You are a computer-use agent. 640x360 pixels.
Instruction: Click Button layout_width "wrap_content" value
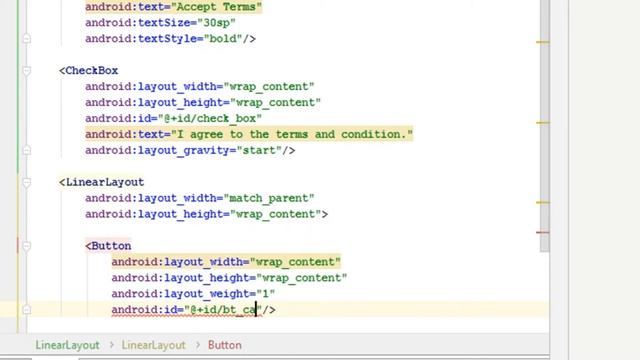[x=295, y=262]
